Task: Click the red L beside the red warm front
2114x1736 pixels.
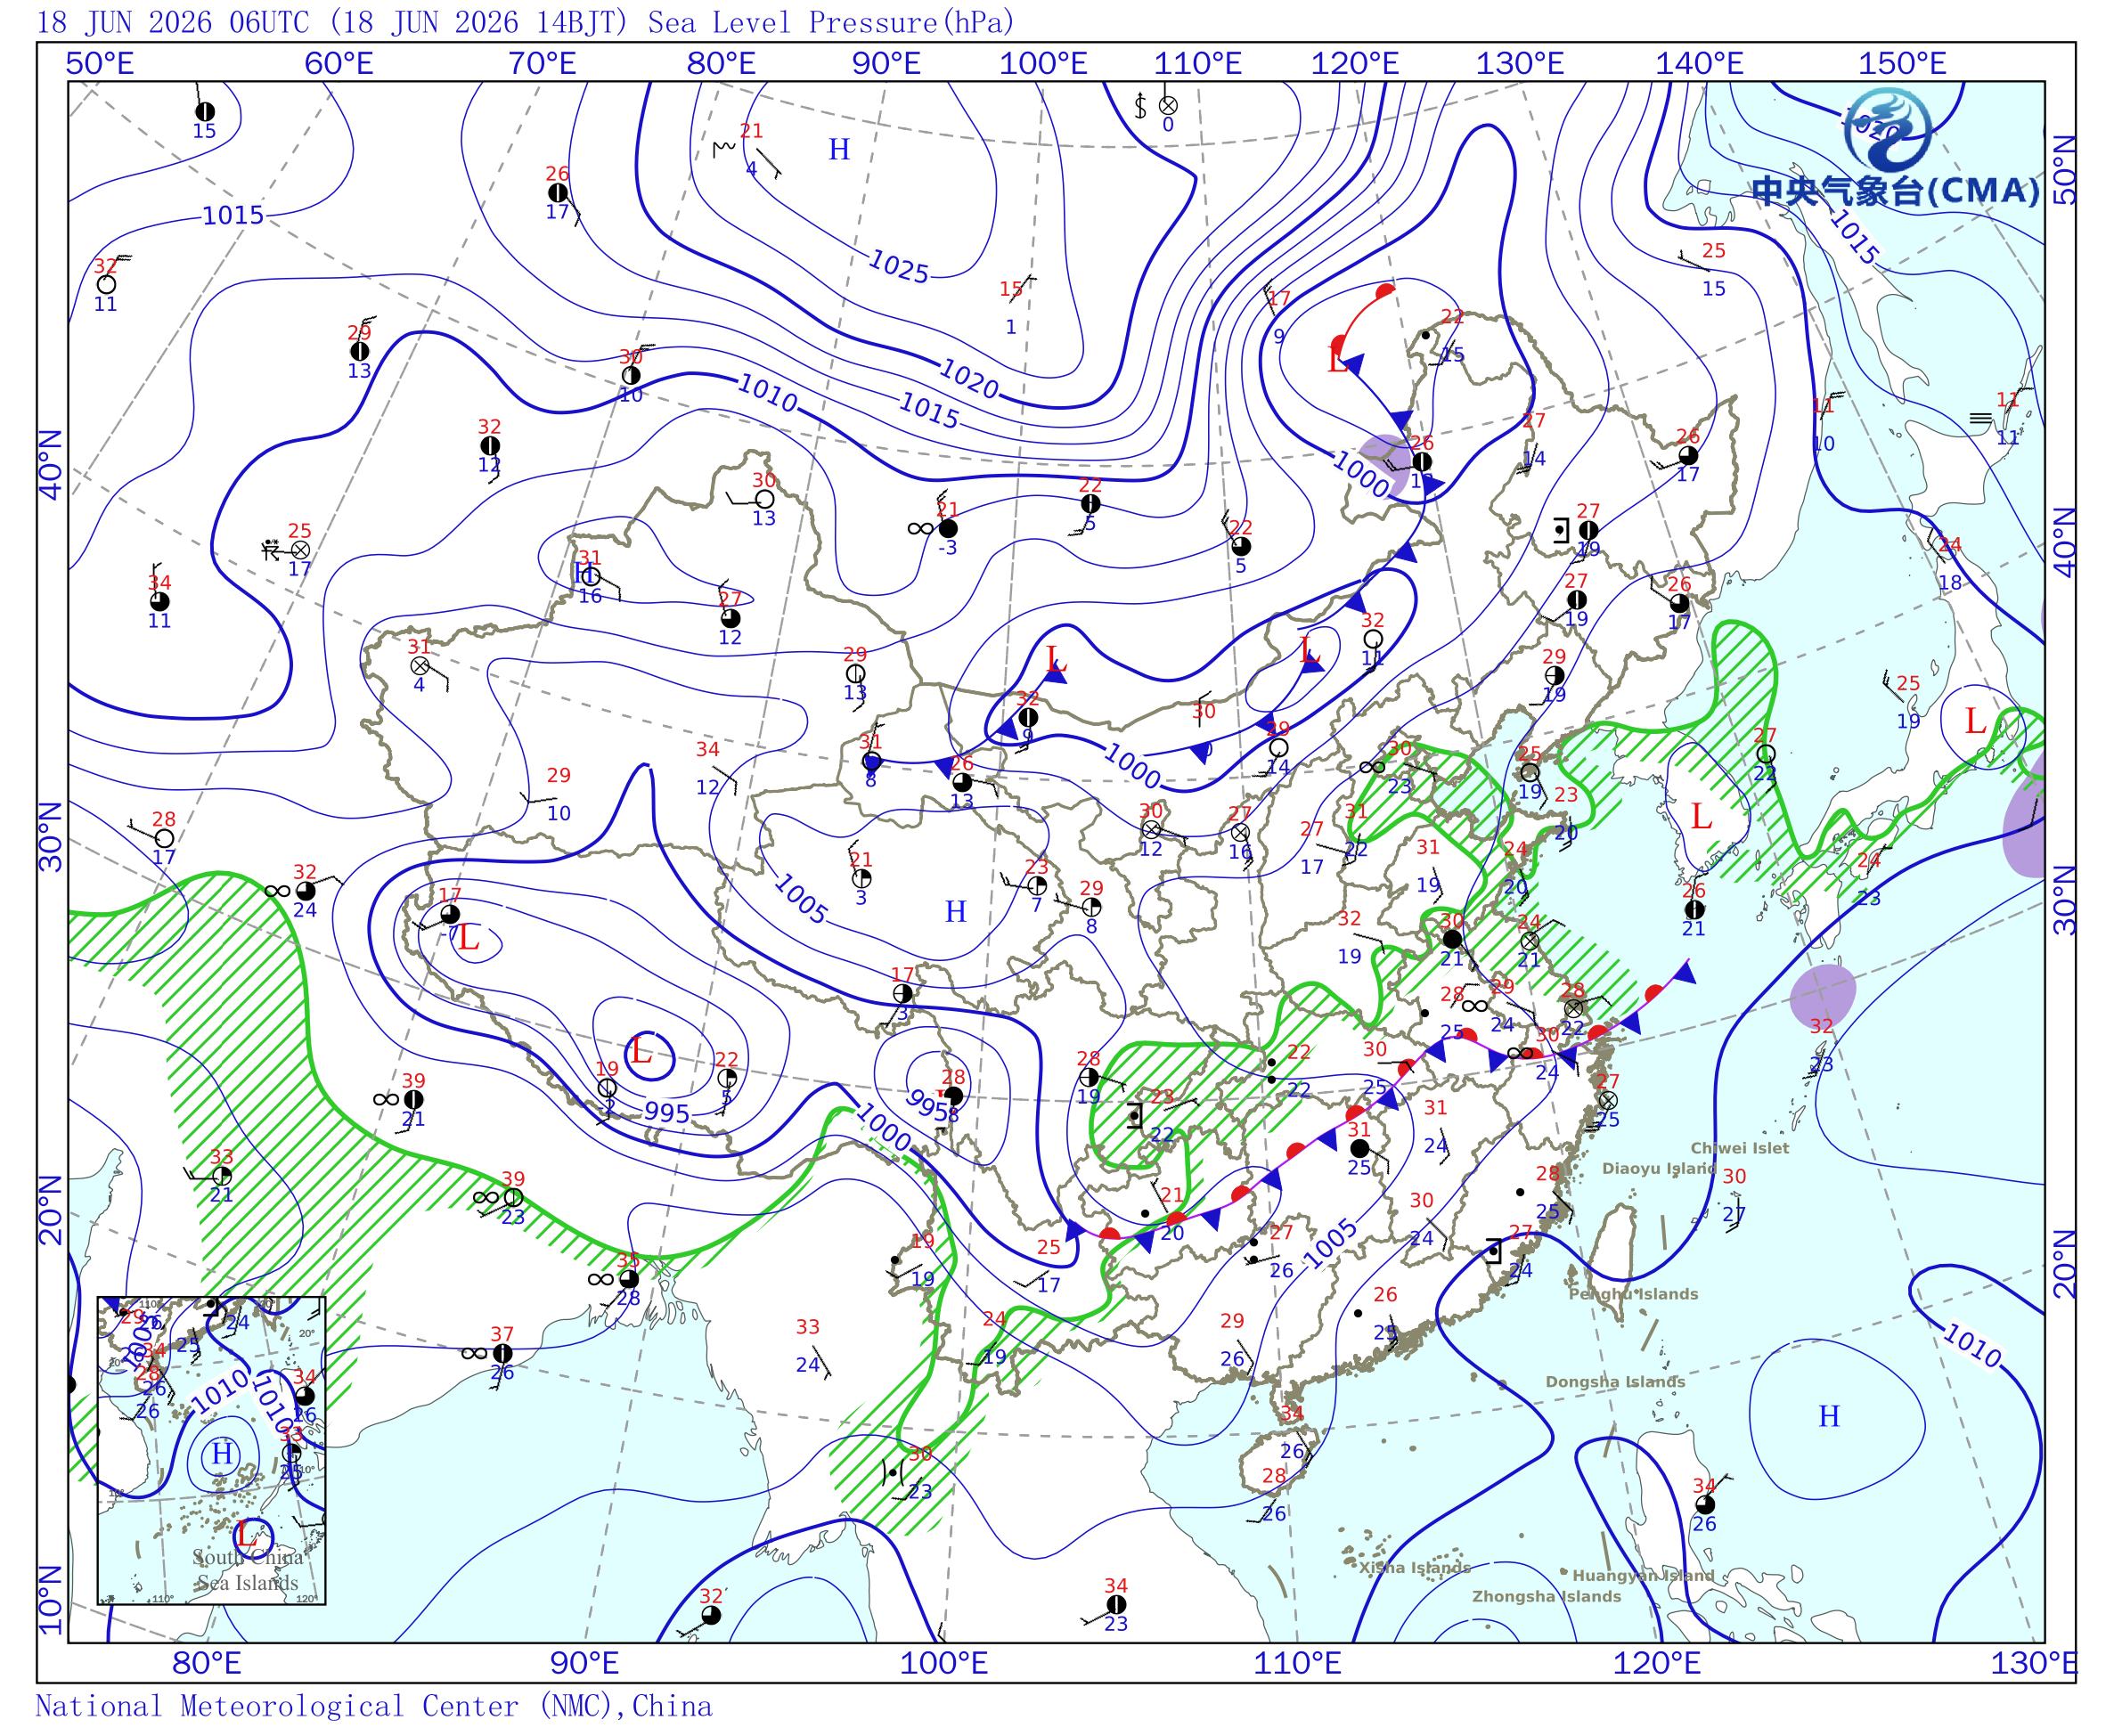Action: point(1337,361)
